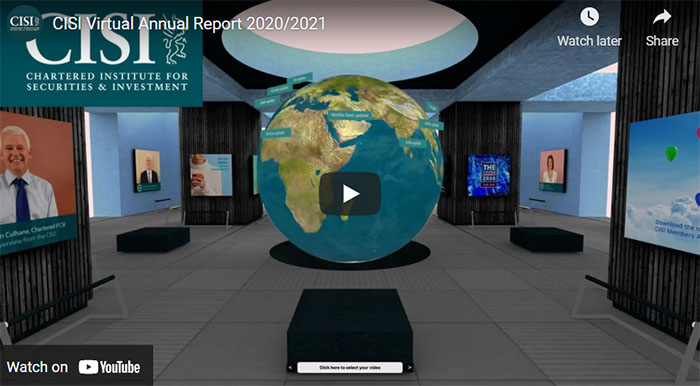
Task: Open the CEO overview portrait panel
Action: pyautogui.click(x=38, y=182)
